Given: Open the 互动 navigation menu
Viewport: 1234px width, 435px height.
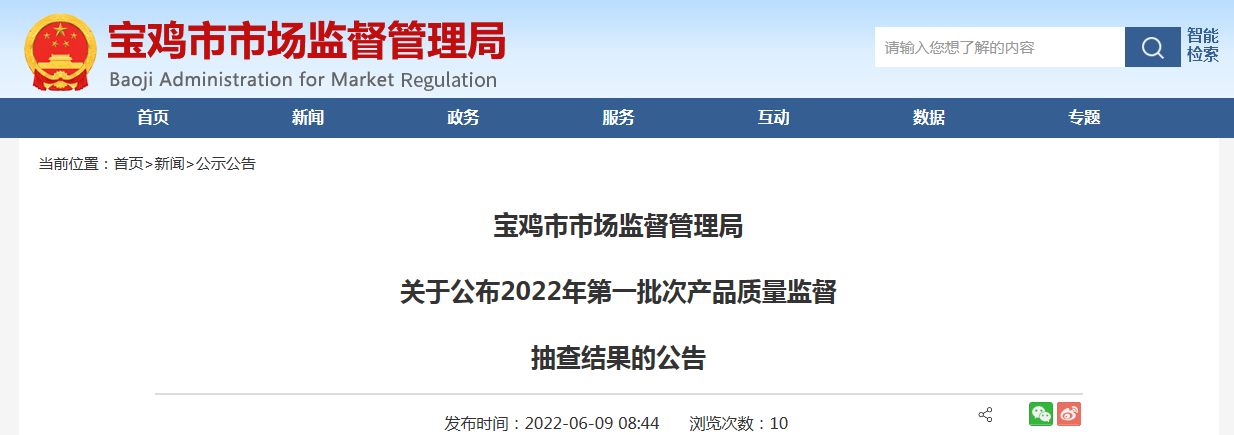Looking at the screenshot, I should coord(773,117).
